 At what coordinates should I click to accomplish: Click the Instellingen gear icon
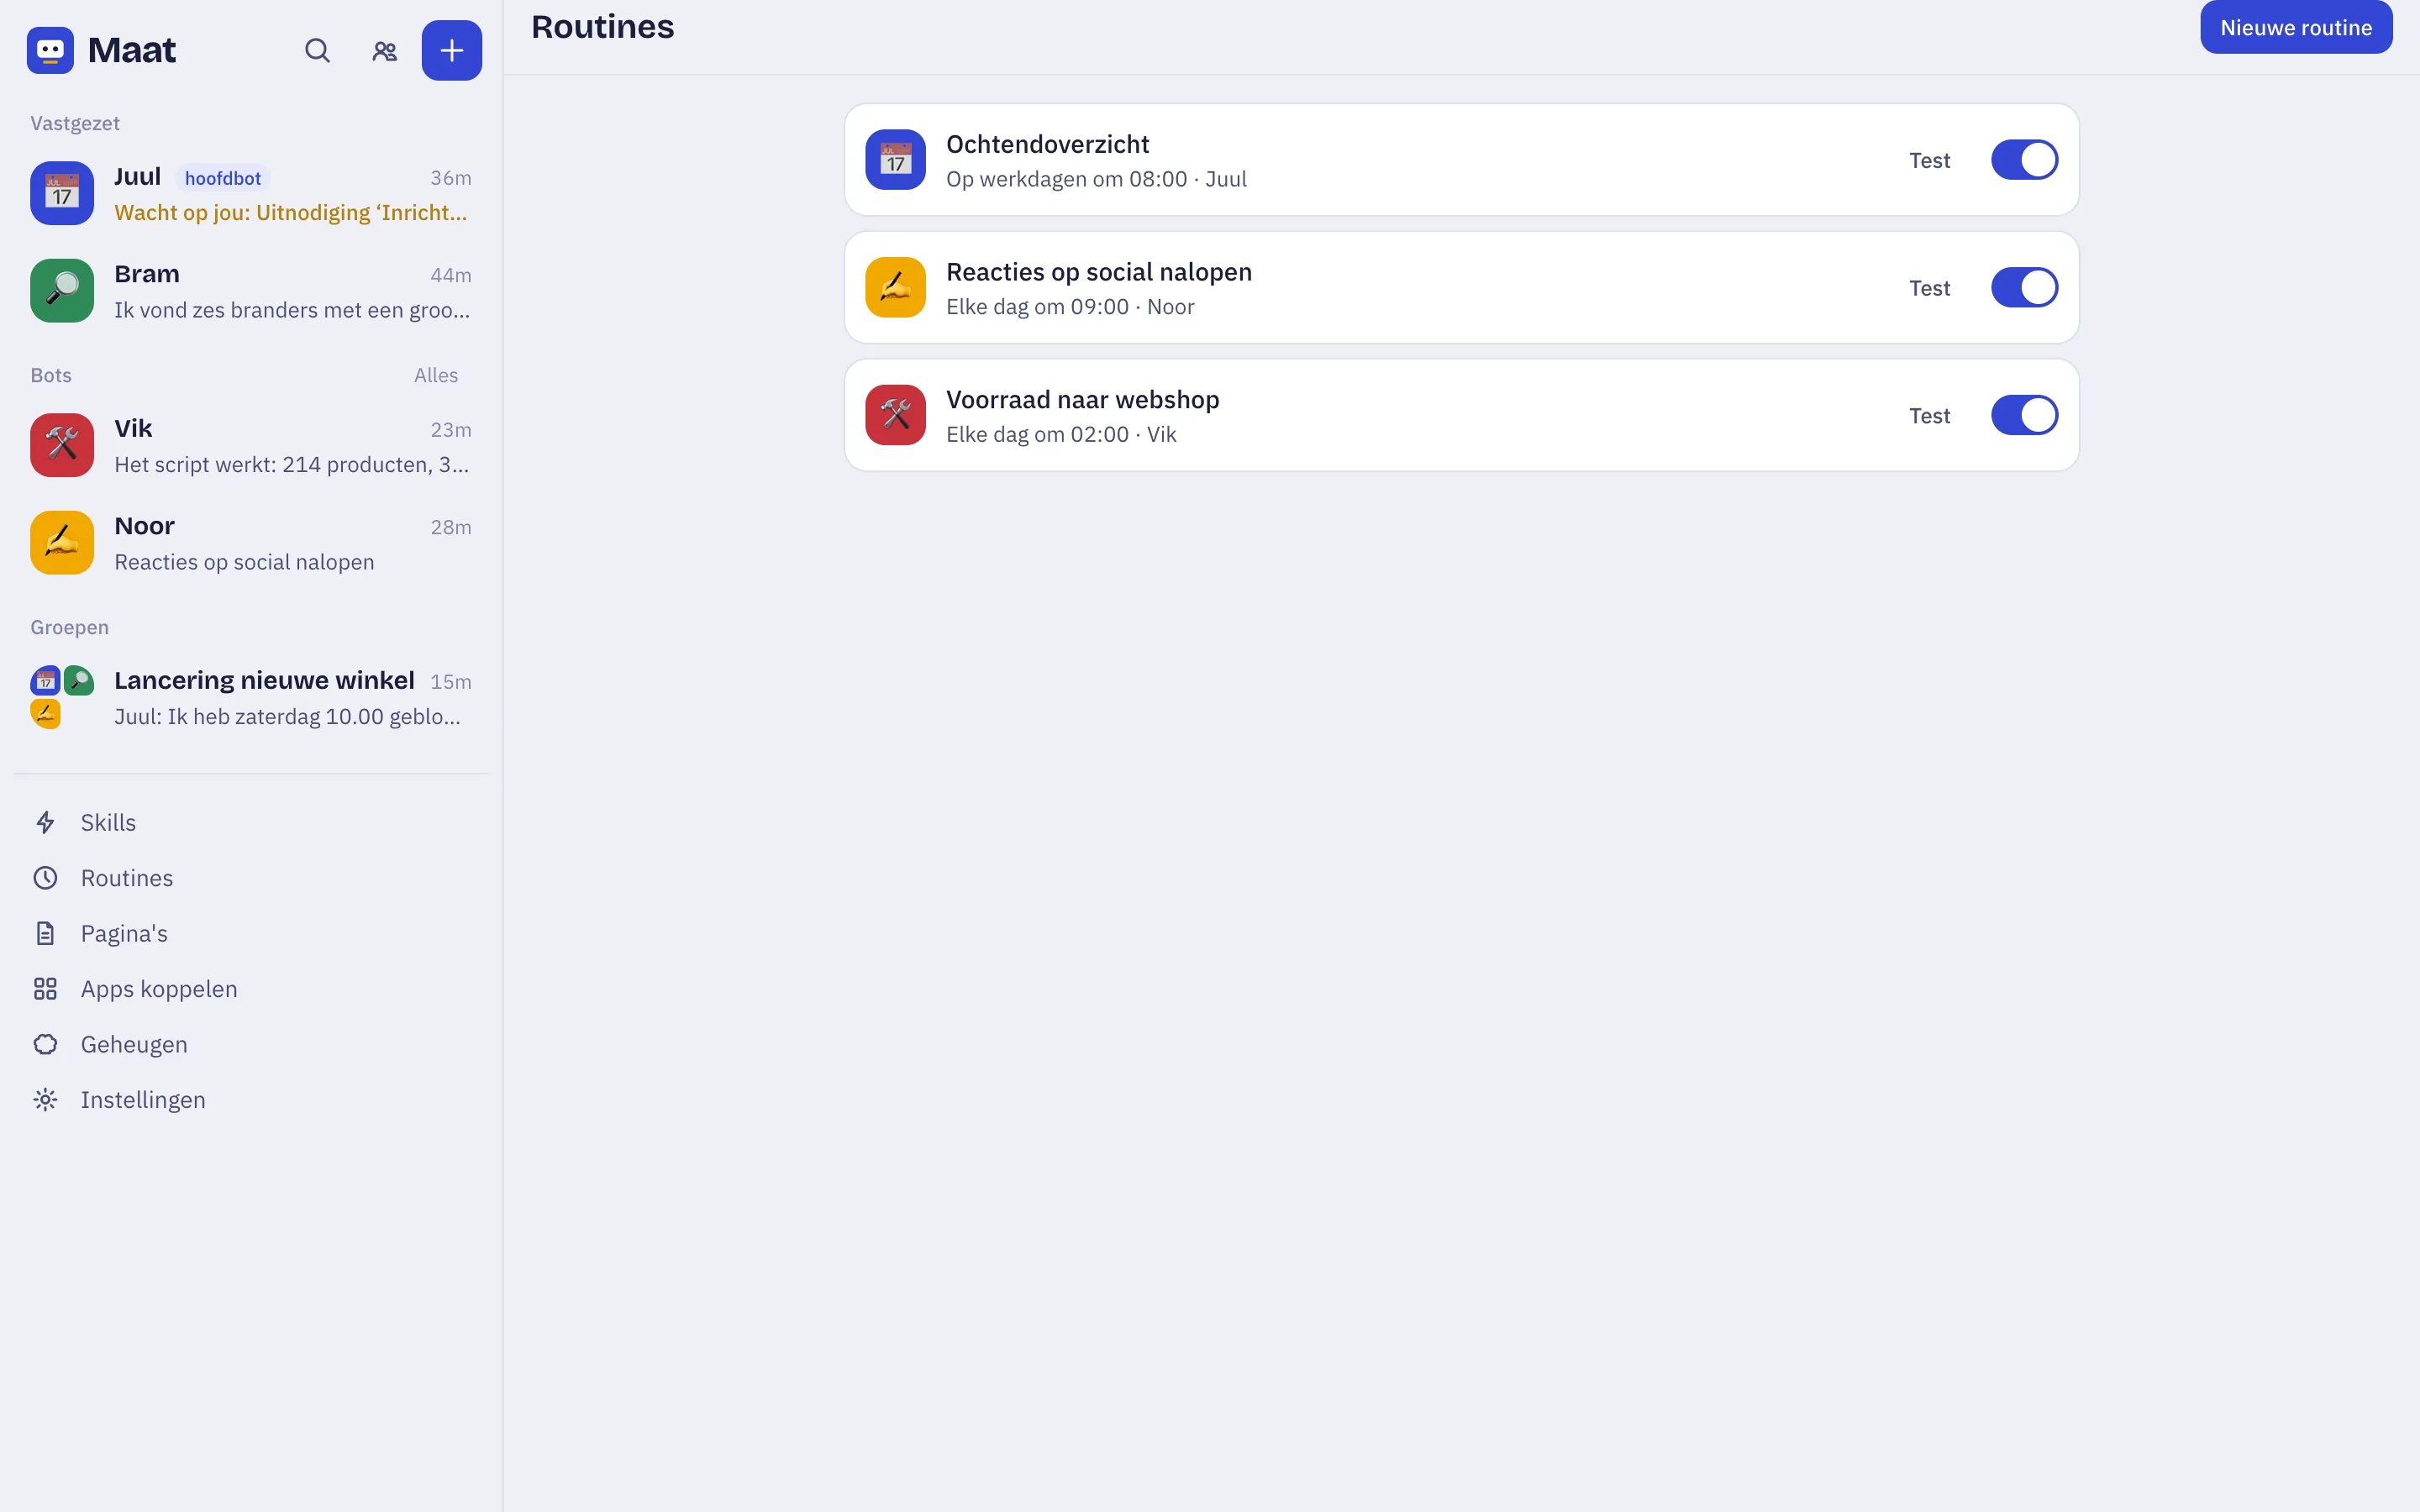tap(46, 1100)
